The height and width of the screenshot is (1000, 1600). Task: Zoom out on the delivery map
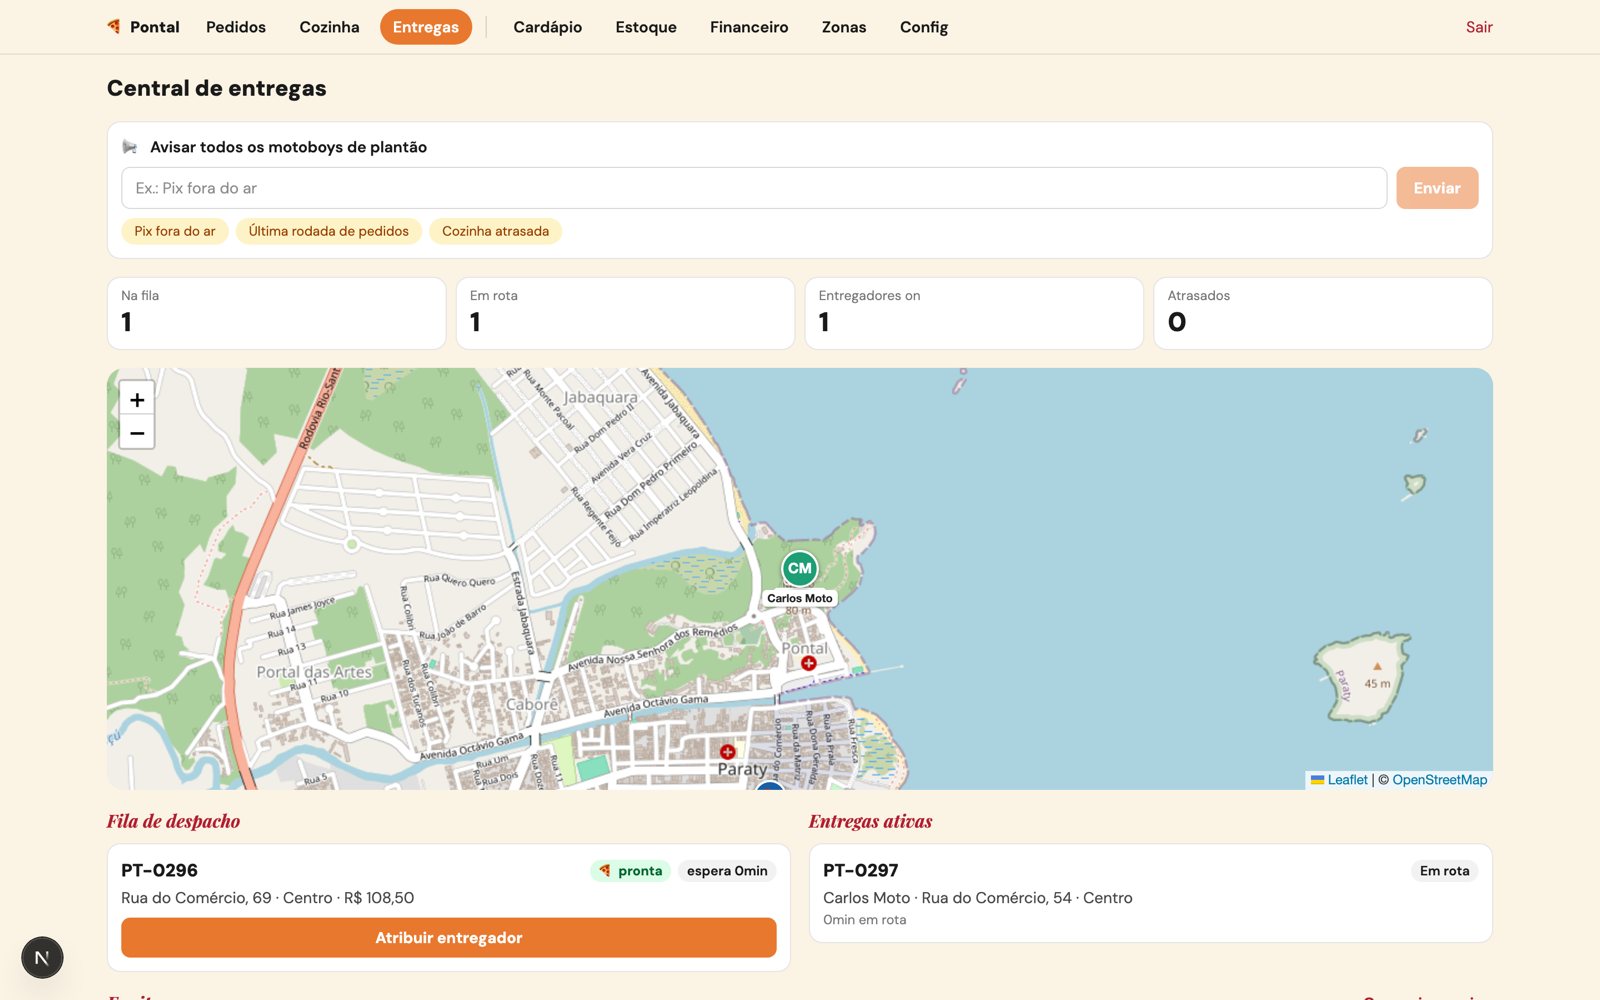[x=137, y=433]
